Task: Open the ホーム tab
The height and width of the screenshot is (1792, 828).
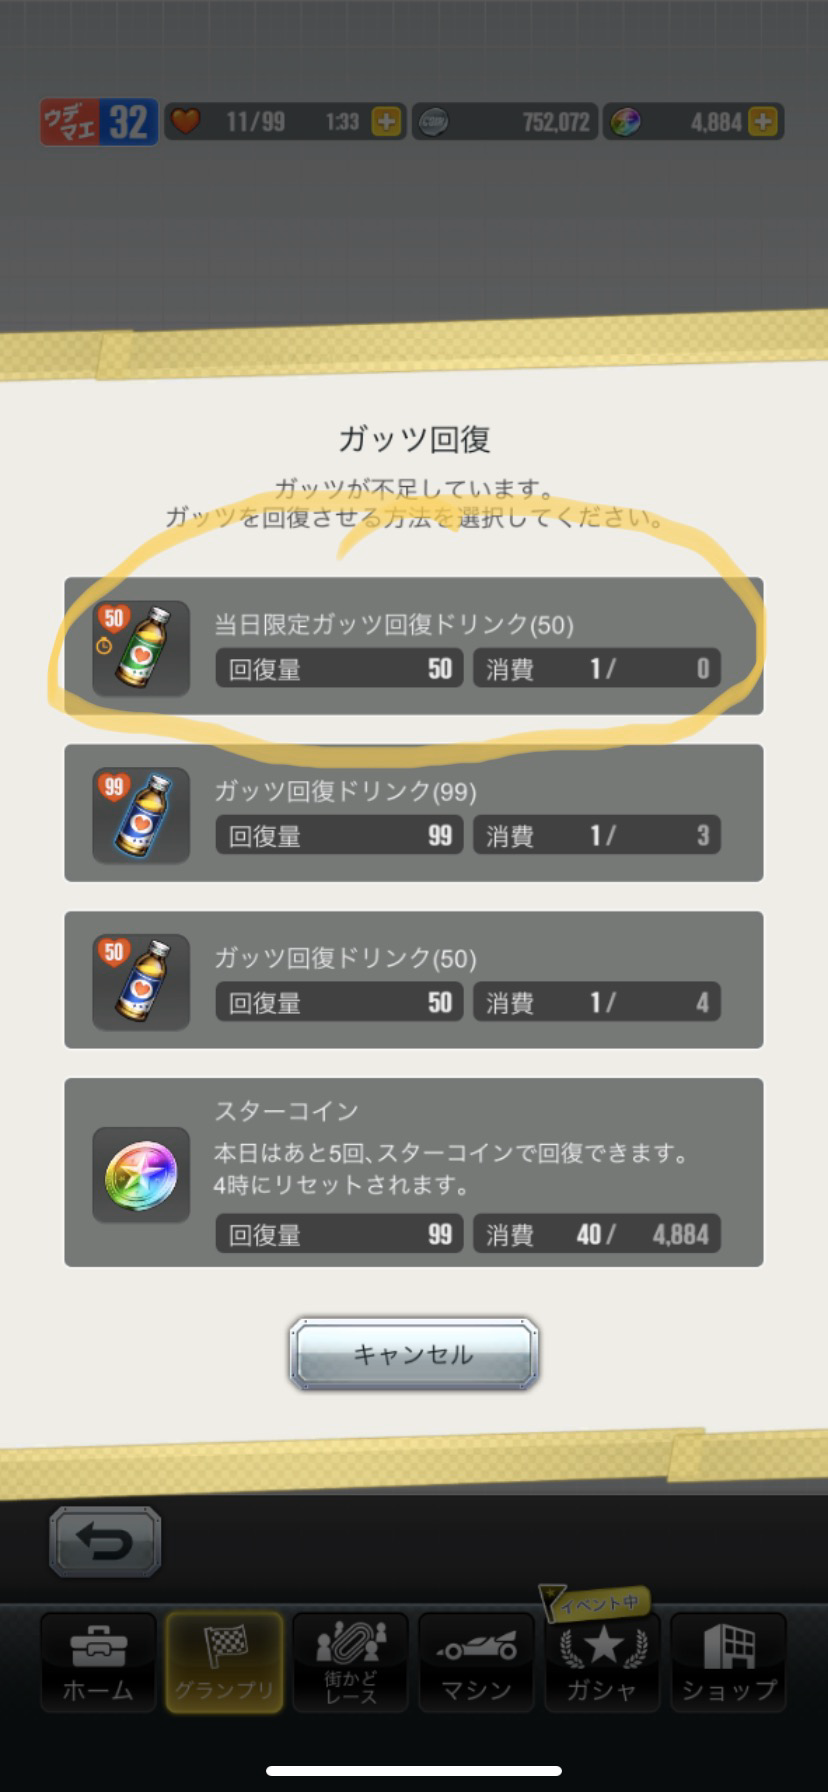Action: [x=98, y=1661]
